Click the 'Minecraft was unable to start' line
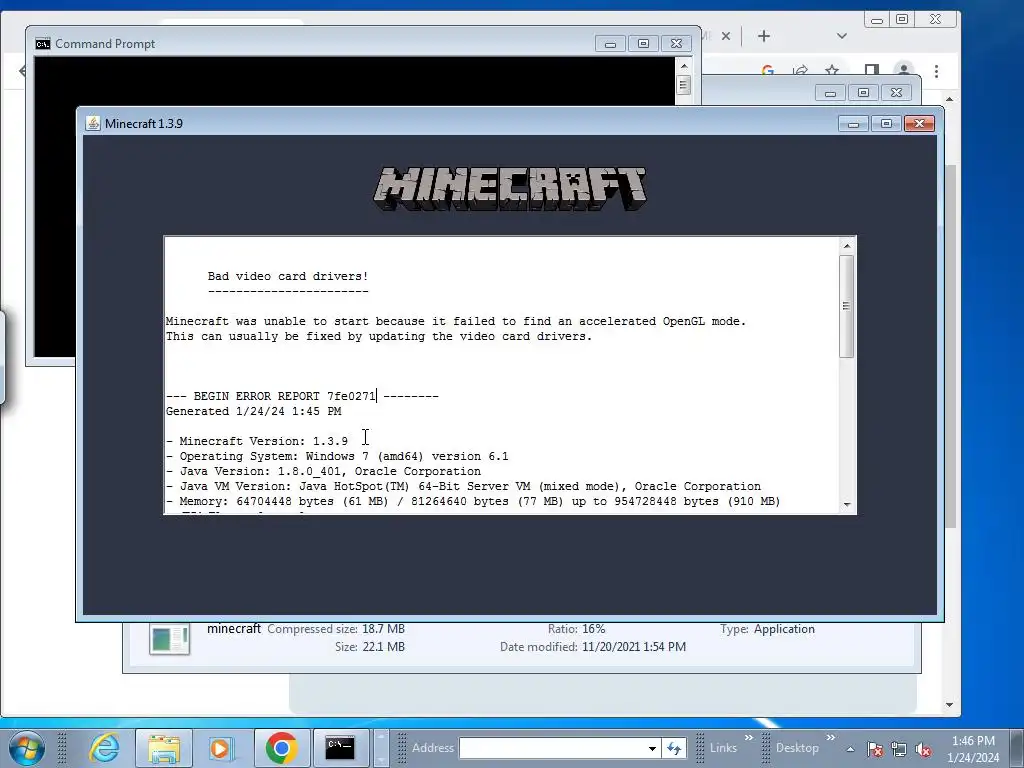 [456, 321]
